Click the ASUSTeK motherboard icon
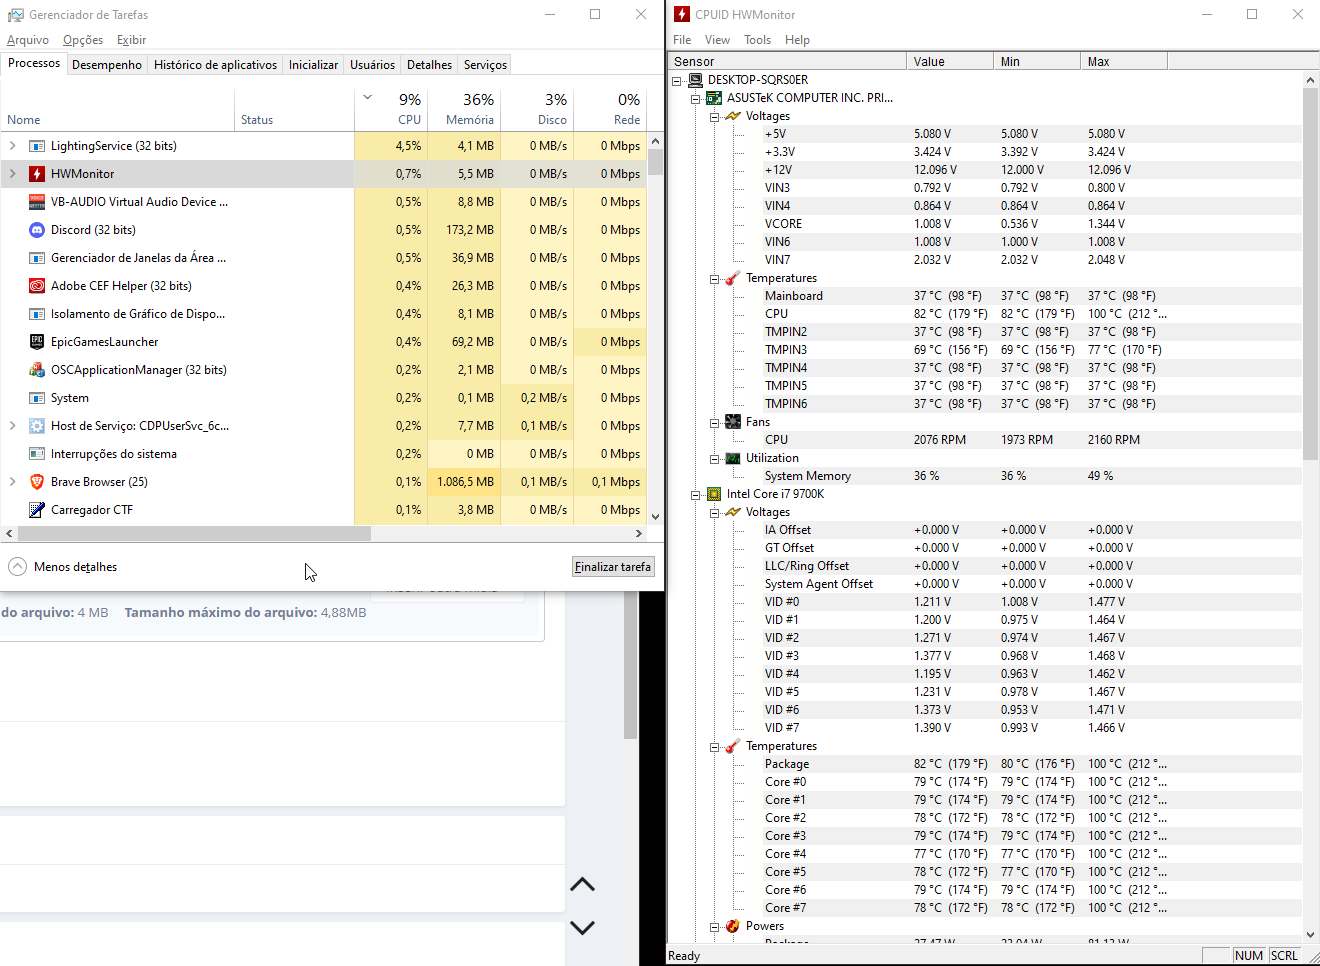Image resolution: width=1320 pixels, height=966 pixels. coord(714,98)
